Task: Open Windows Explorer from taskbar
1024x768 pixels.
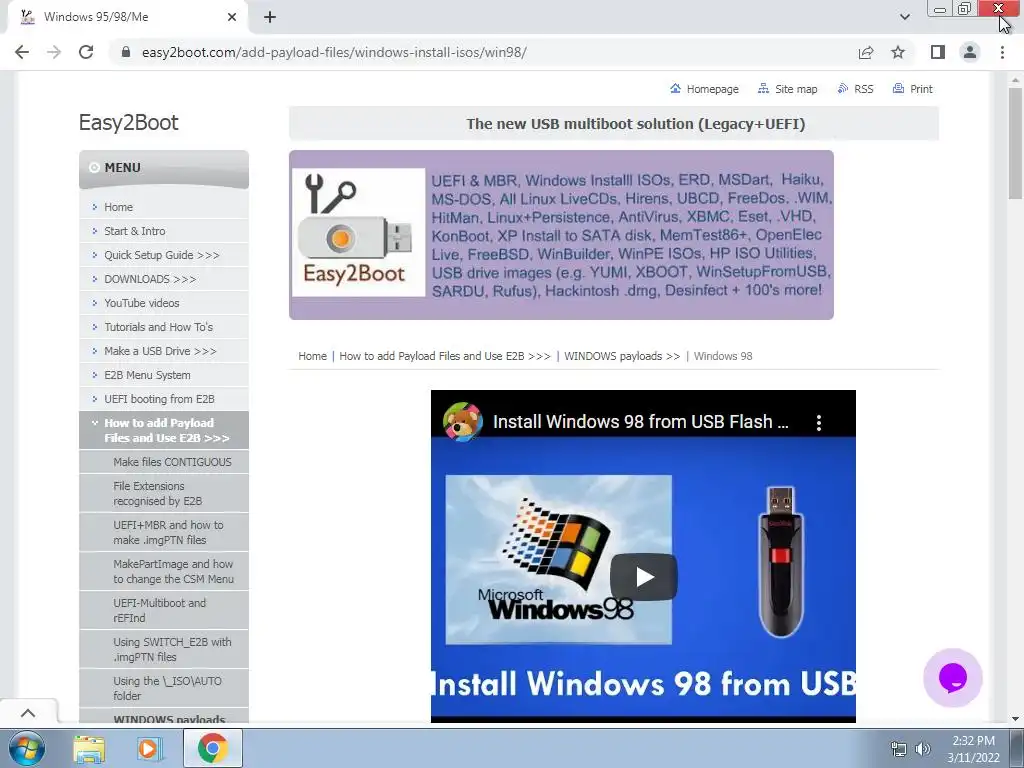Action: (89, 748)
